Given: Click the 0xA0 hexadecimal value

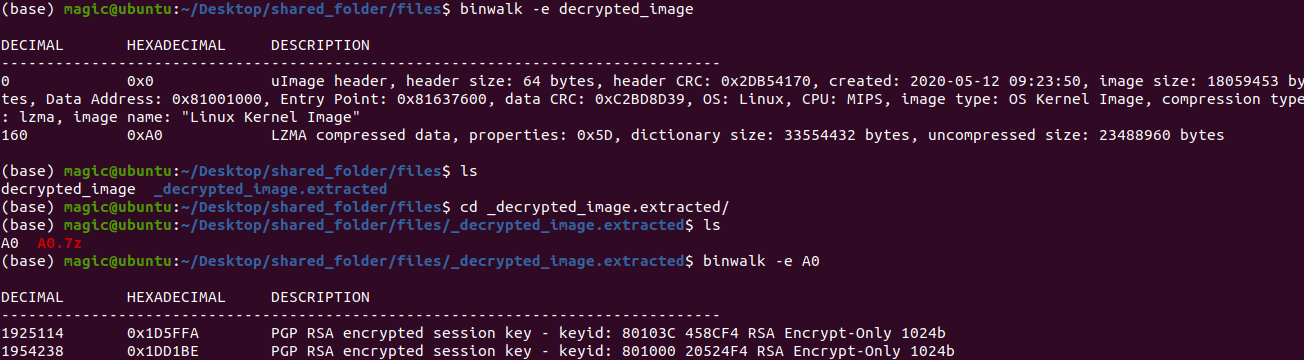Looking at the screenshot, I should [x=145, y=135].
